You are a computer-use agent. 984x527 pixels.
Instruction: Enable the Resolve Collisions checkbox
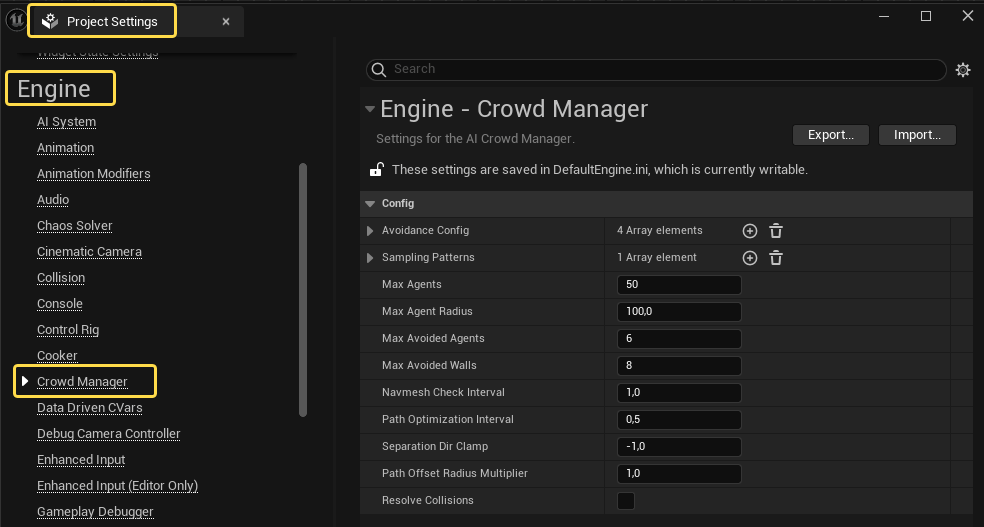(626, 501)
